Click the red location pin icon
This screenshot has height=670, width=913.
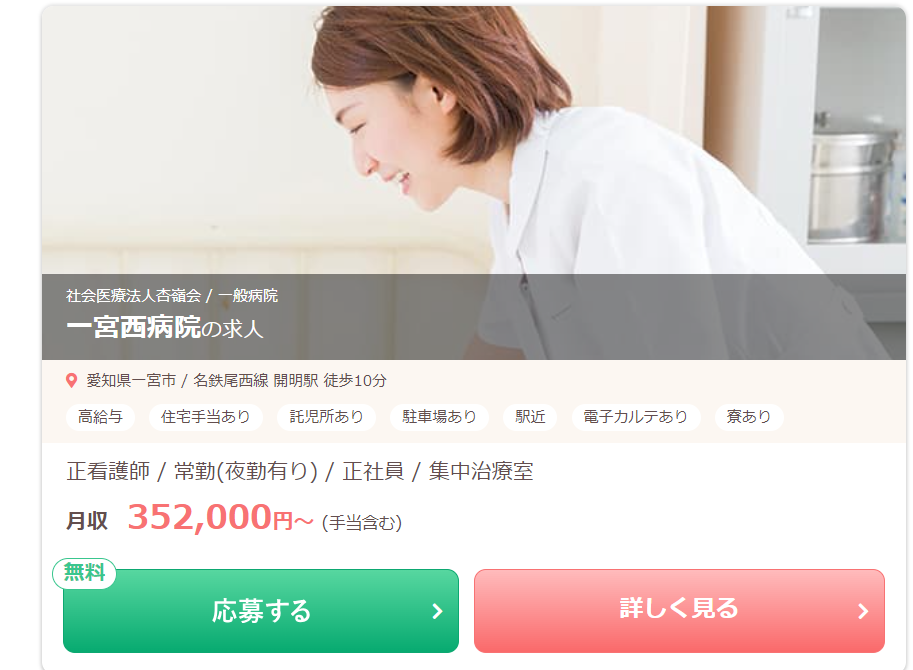pos(71,381)
